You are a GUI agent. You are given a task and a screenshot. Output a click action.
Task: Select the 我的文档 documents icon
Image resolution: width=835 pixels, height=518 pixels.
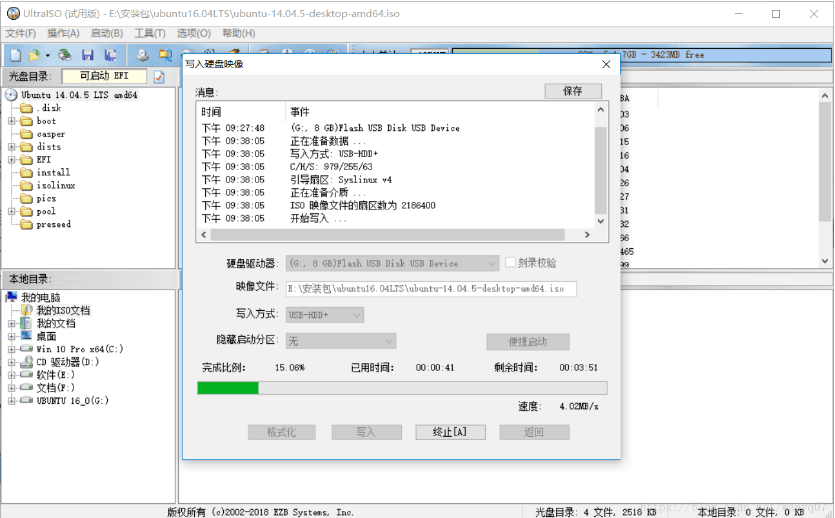[x=26, y=323]
